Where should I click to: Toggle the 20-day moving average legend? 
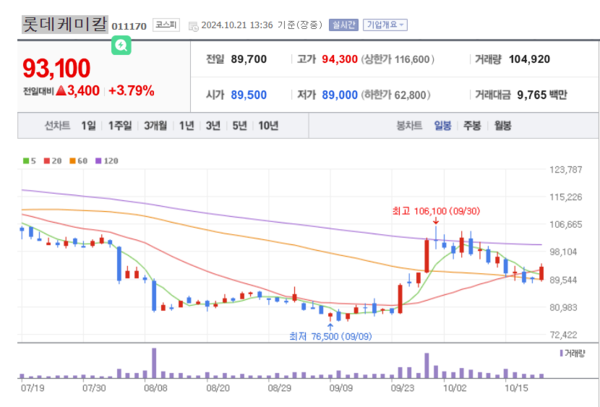tap(52, 160)
